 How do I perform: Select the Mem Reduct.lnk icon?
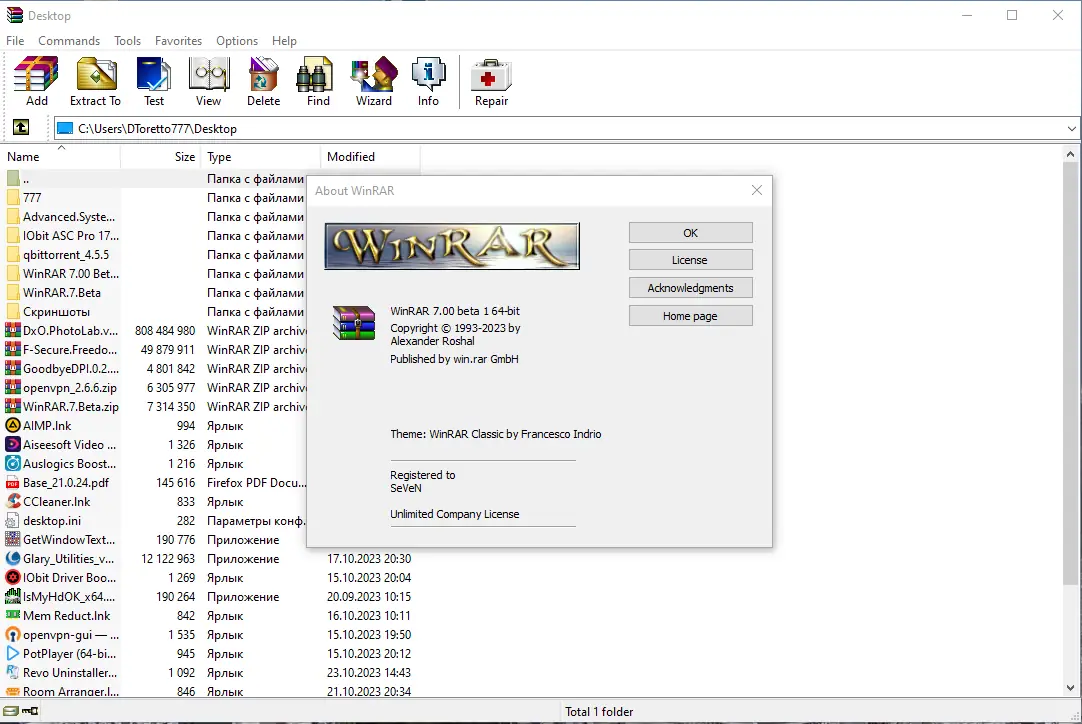click(12, 616)
